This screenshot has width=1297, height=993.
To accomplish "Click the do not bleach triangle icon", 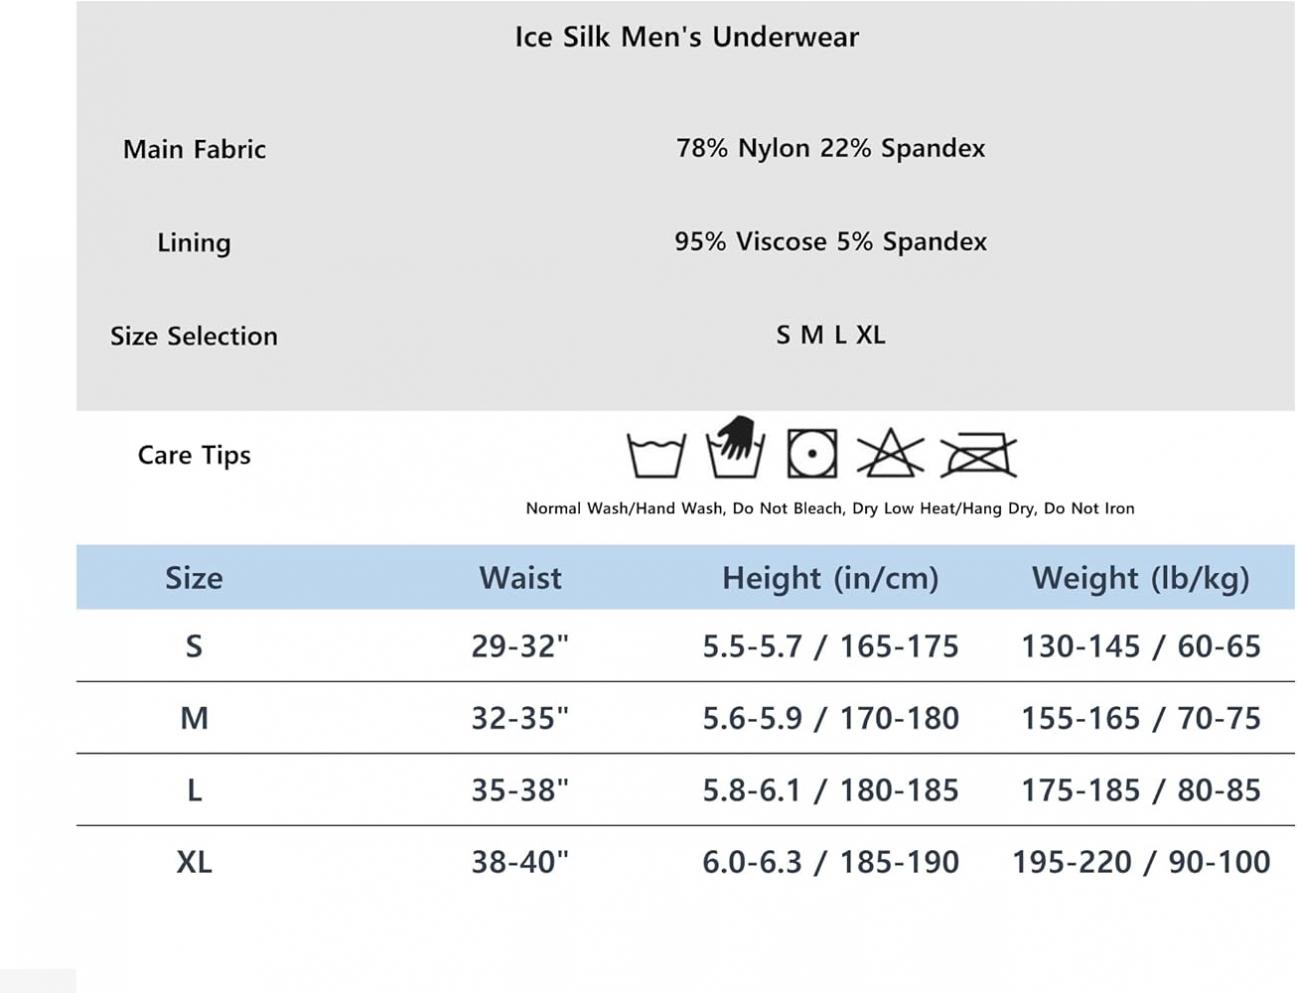I will pyautogui.click(x=889, y=453).
